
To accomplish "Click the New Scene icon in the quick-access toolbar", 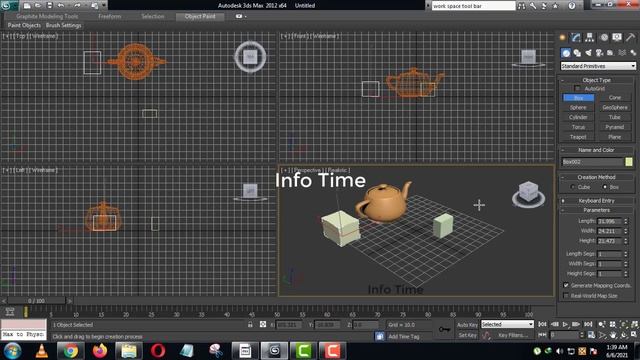I will [x=27, y=6].
